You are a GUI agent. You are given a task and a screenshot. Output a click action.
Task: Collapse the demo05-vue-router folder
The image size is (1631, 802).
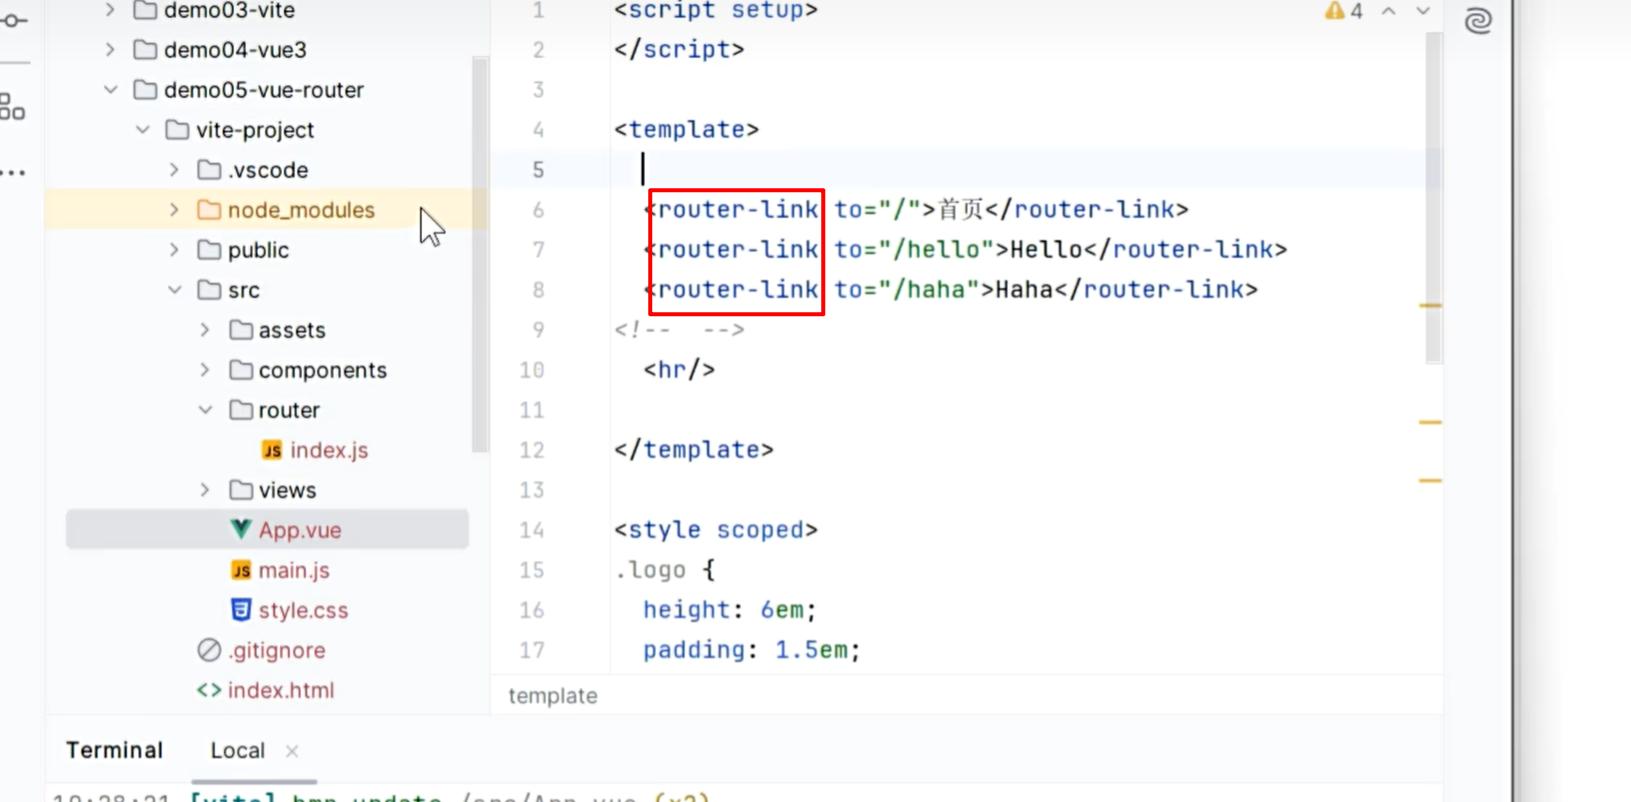[x=110, y=90]
